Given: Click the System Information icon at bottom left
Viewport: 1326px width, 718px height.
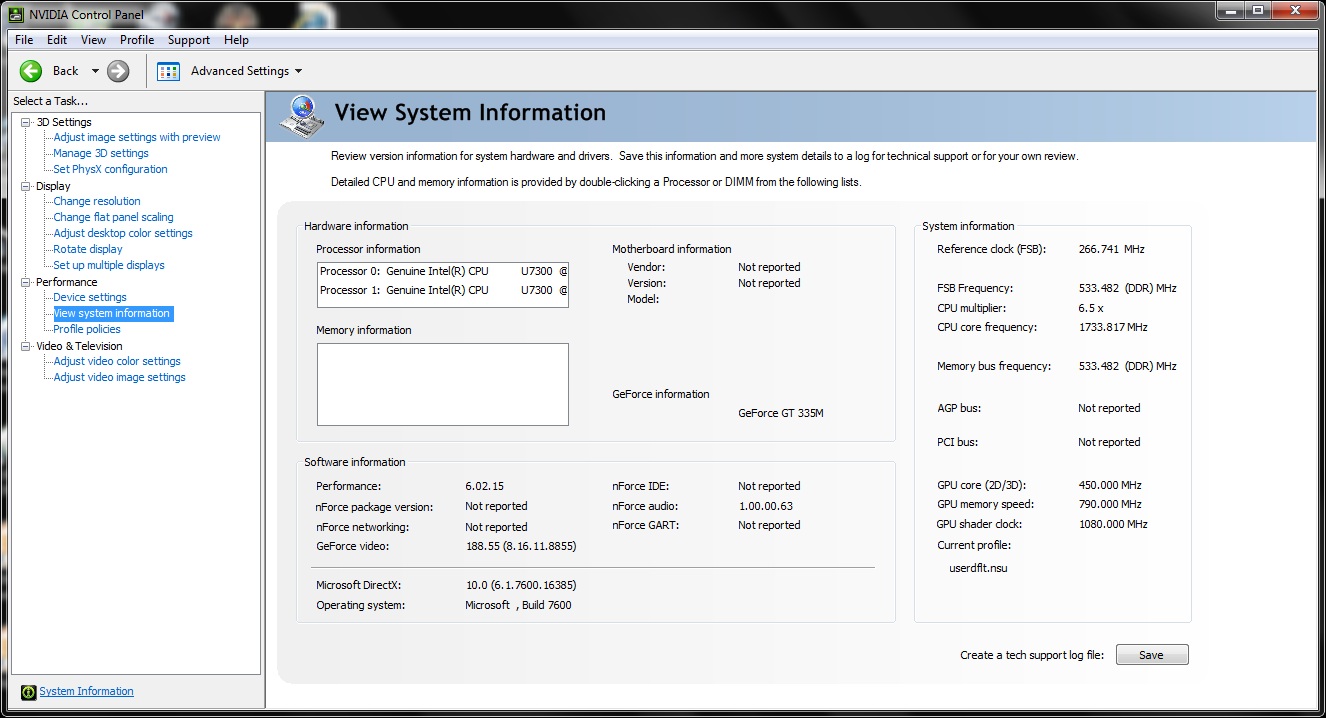Looking at the screenshot, I should click(x=29, y=692).
